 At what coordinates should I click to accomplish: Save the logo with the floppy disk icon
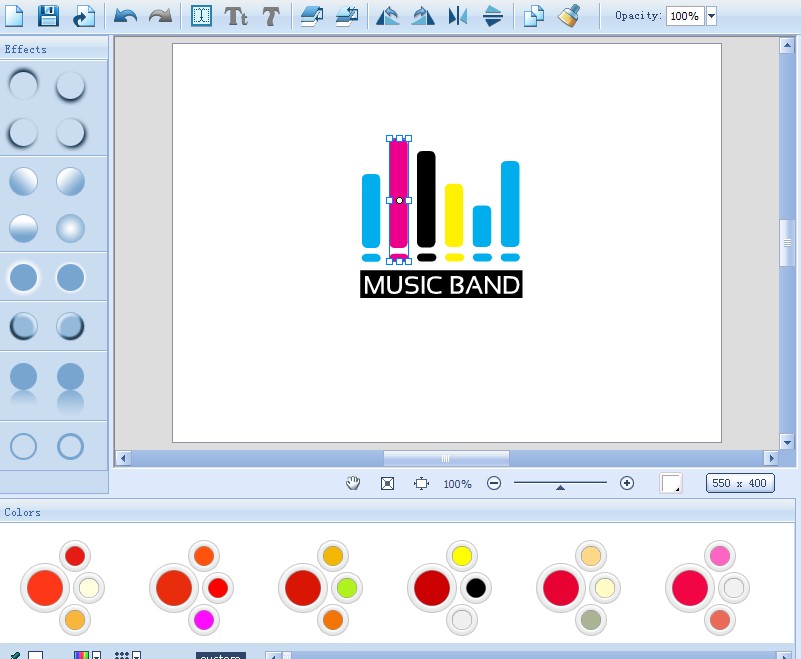click(49, 16)
